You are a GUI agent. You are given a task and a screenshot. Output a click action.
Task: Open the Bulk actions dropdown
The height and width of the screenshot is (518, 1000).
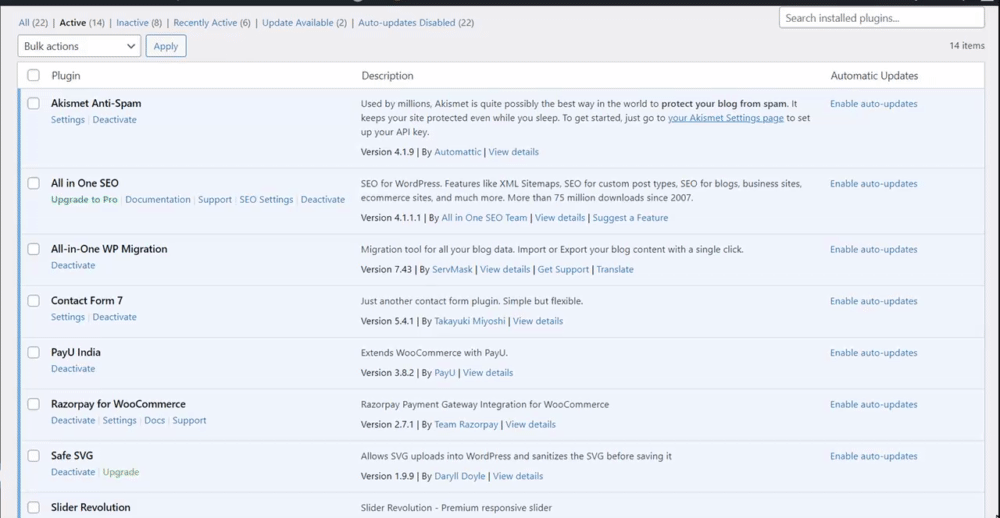tap(79, 46)
